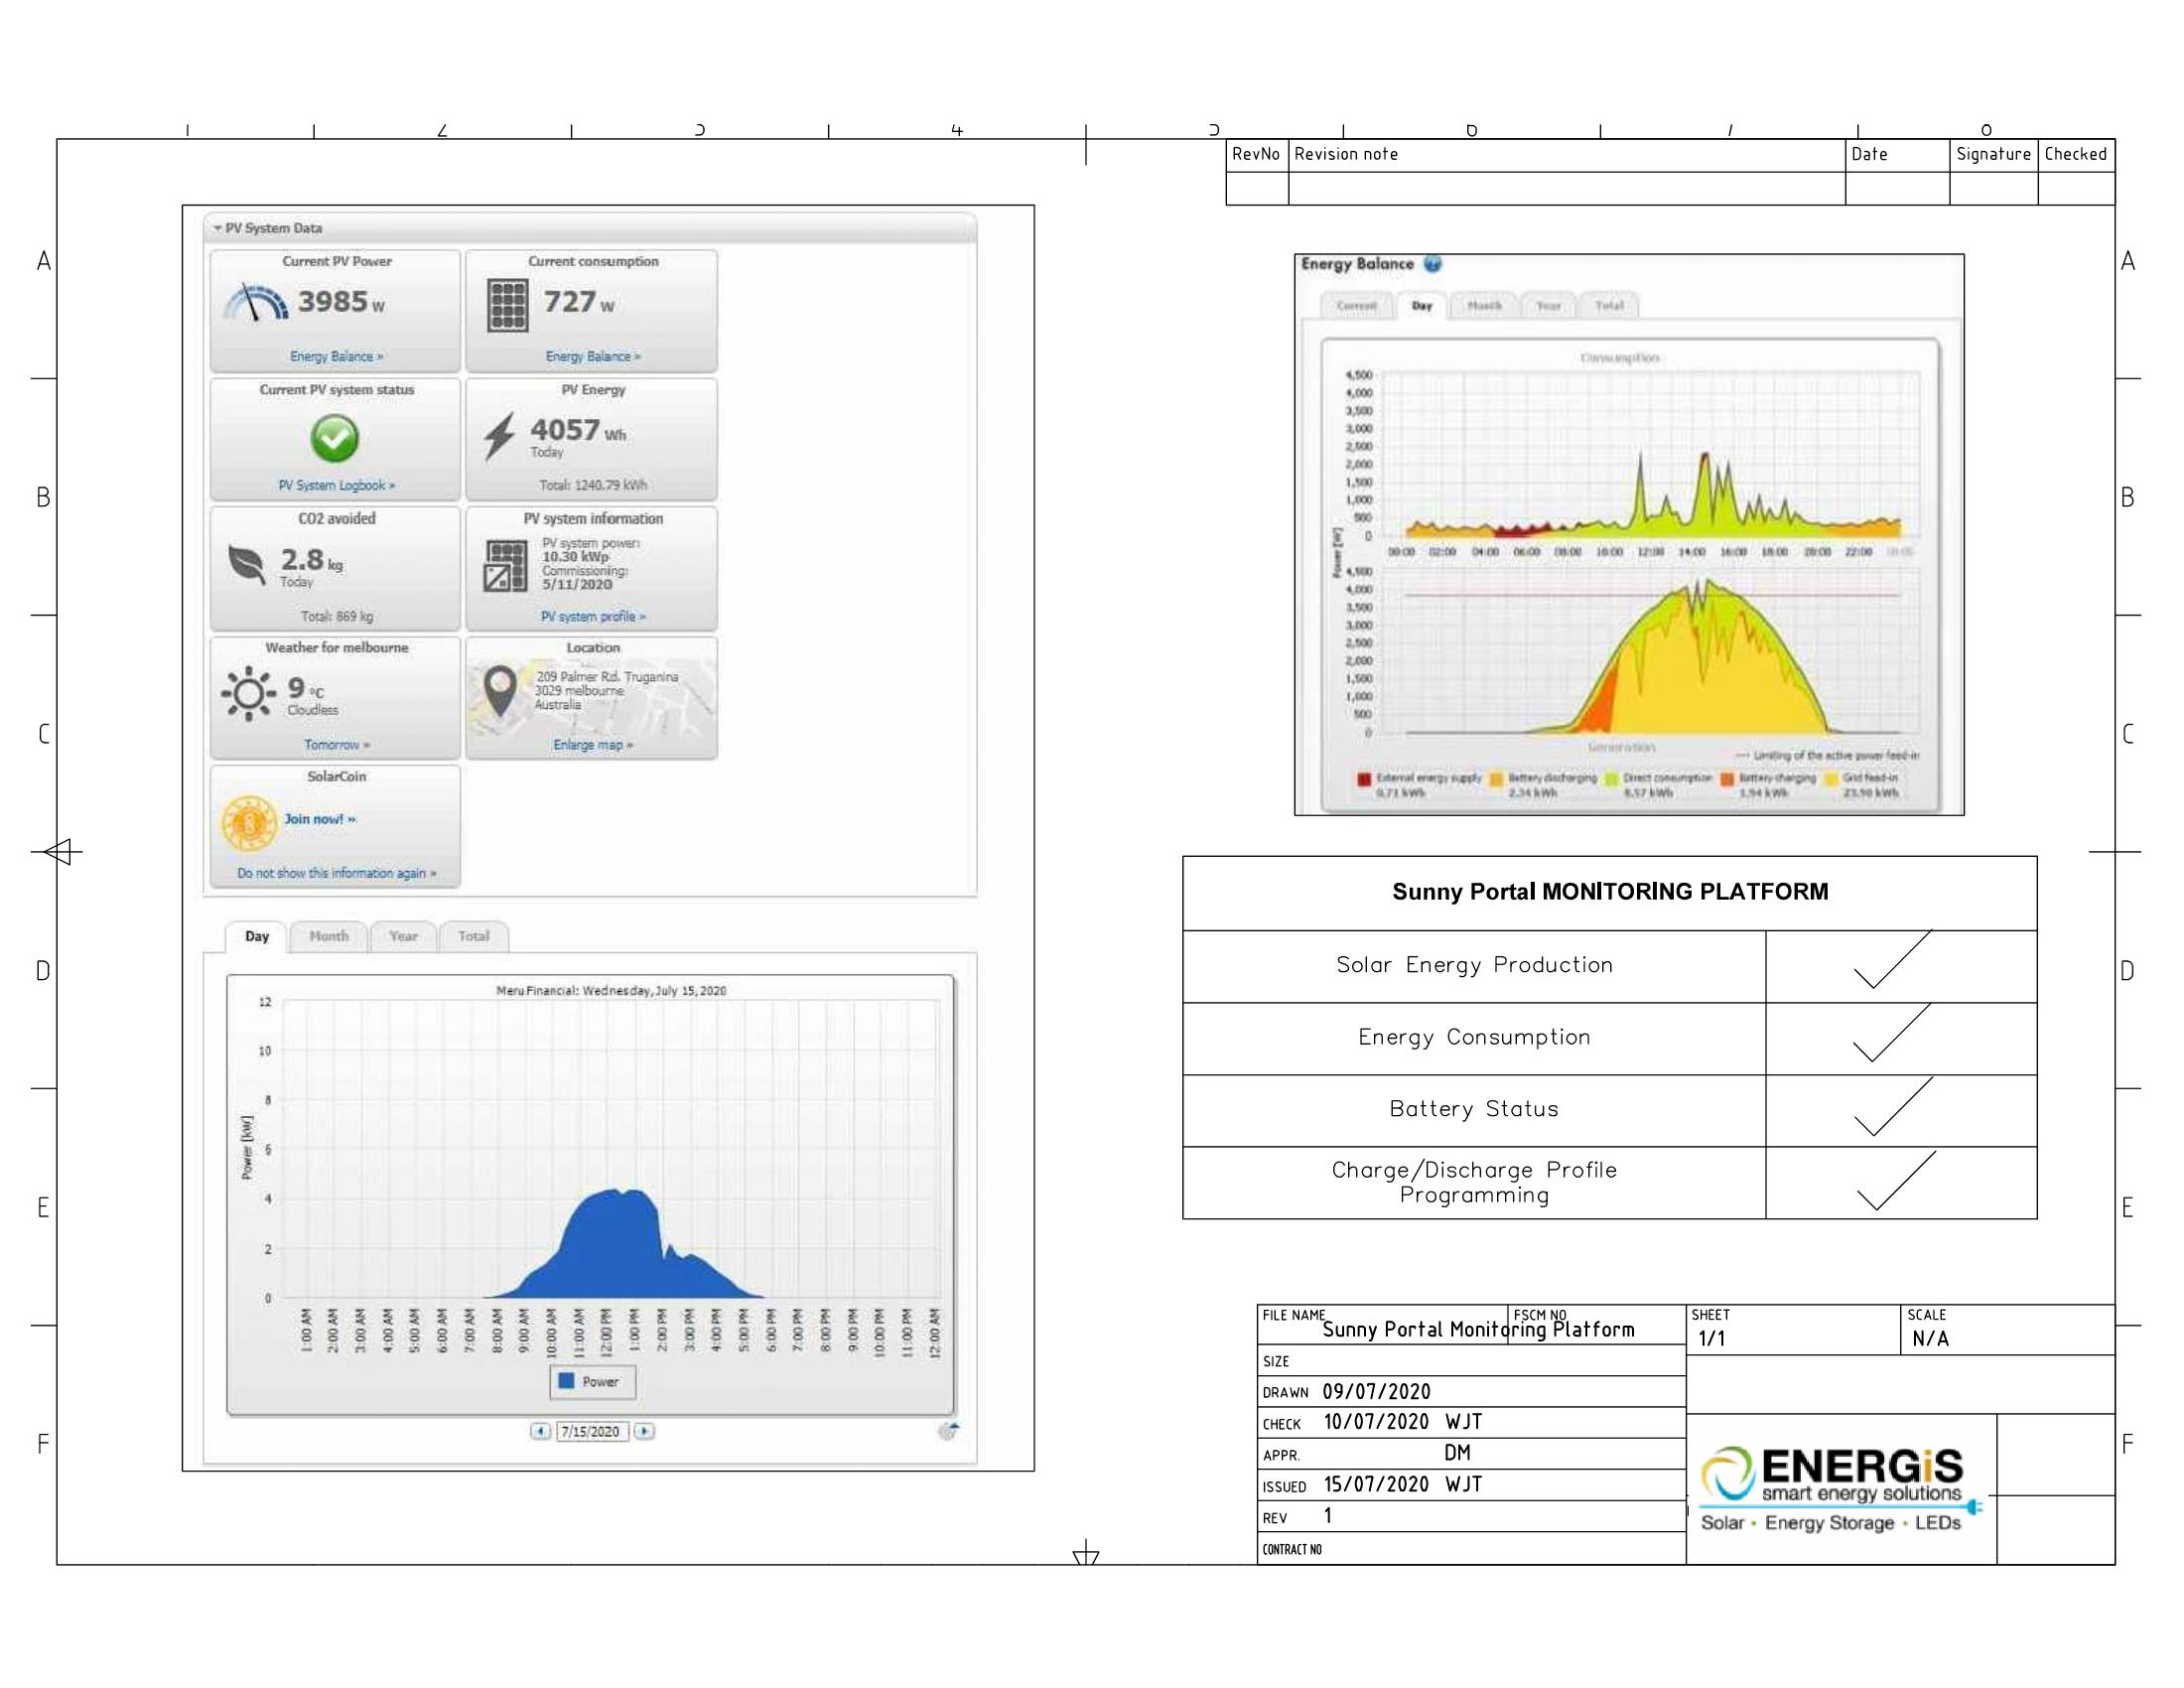
Task: Click the sun weather icon for melbourne
Action: 249,693
